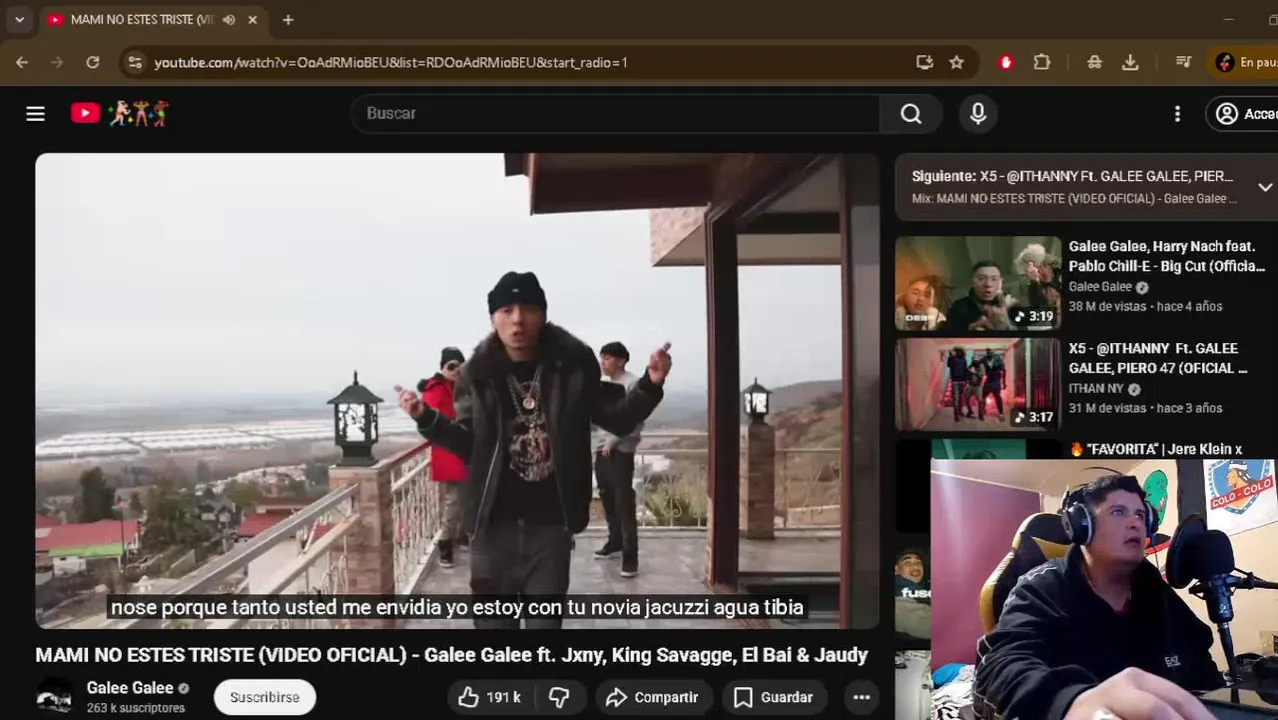Open X5 - @ITHANNY Ft. GALEE title

(1158, 358)
